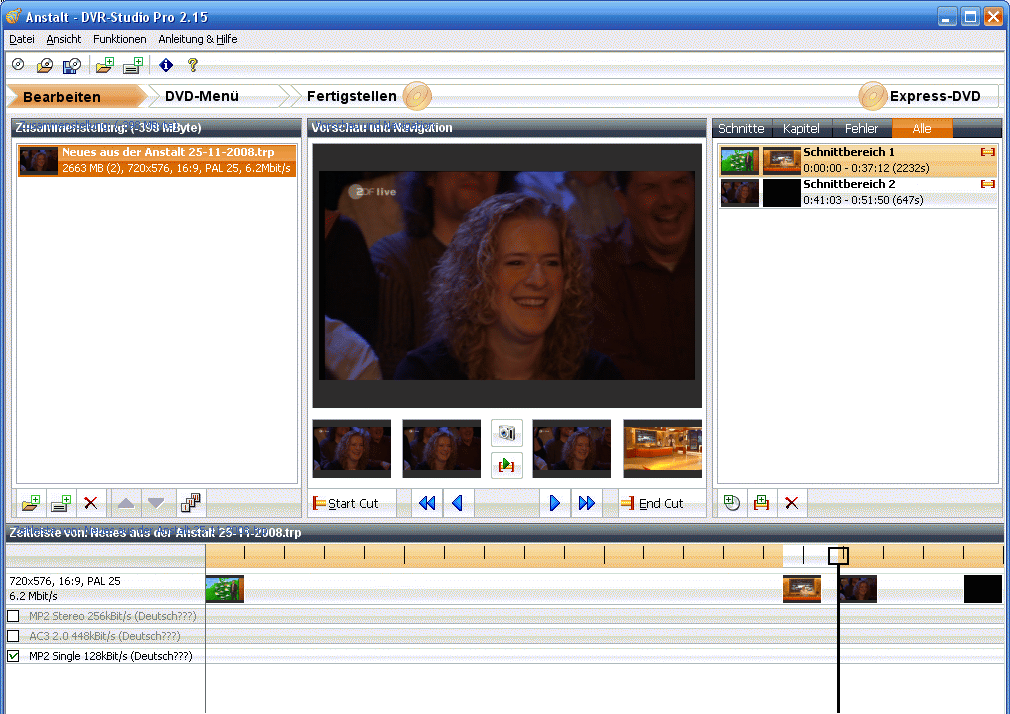This screenshot has height=714, width=1010.
Task: Open the Funktionen menu
Action: (x=119, y=39)
